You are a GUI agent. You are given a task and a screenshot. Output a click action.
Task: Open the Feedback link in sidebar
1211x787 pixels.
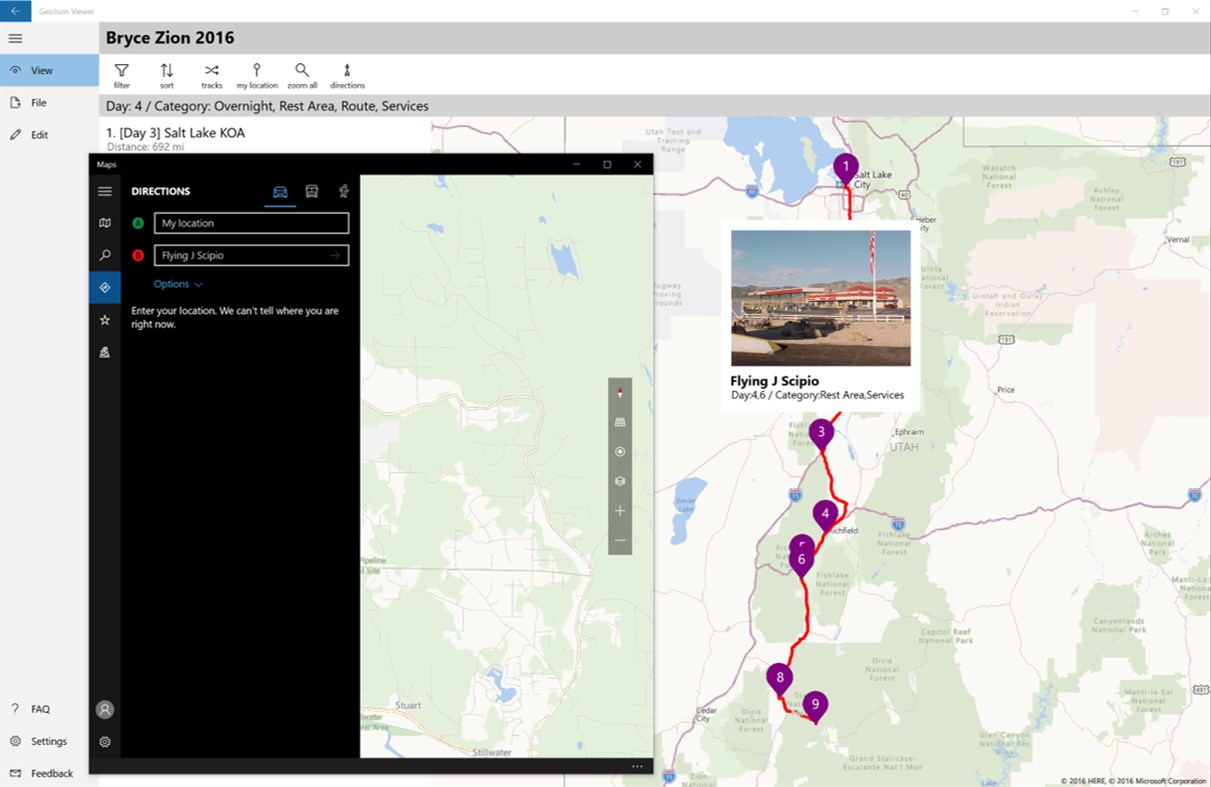(x=49, y=773)
